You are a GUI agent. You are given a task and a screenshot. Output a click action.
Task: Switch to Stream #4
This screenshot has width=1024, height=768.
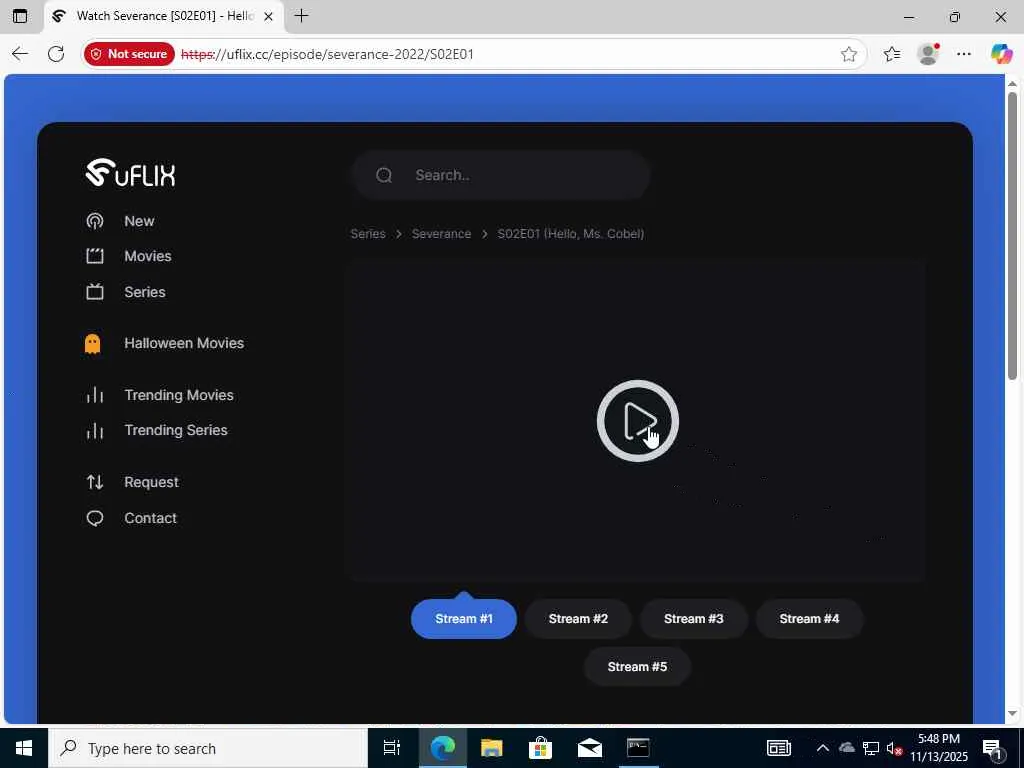pos(809,618)
